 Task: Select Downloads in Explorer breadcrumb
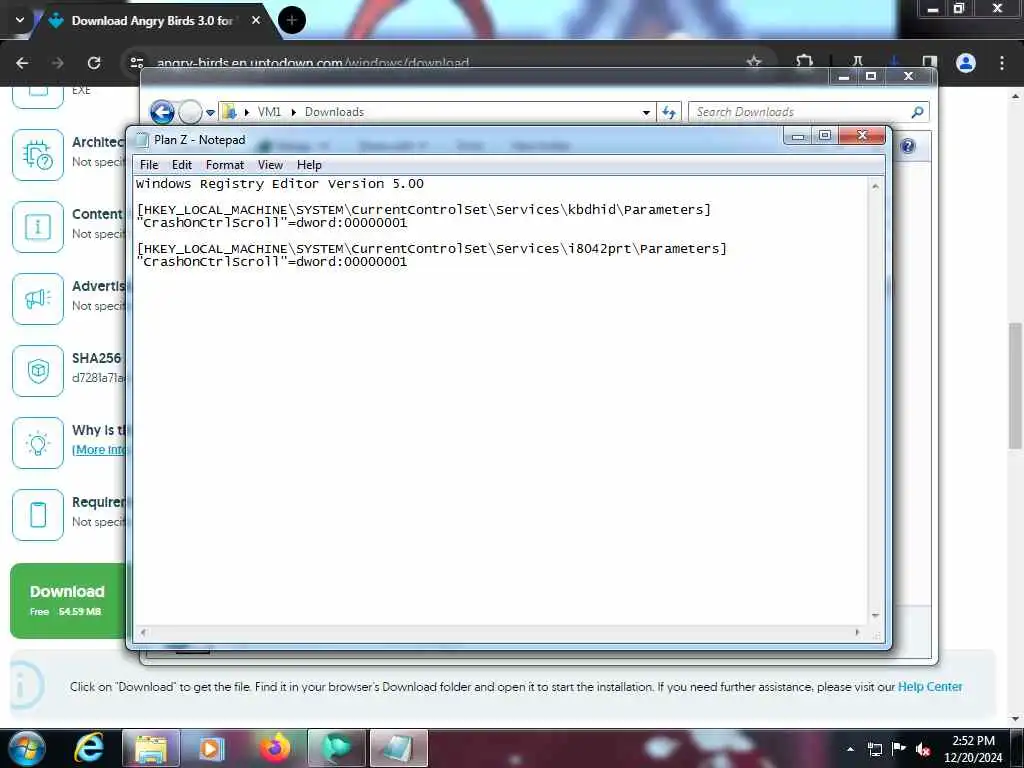coord(334,112)
